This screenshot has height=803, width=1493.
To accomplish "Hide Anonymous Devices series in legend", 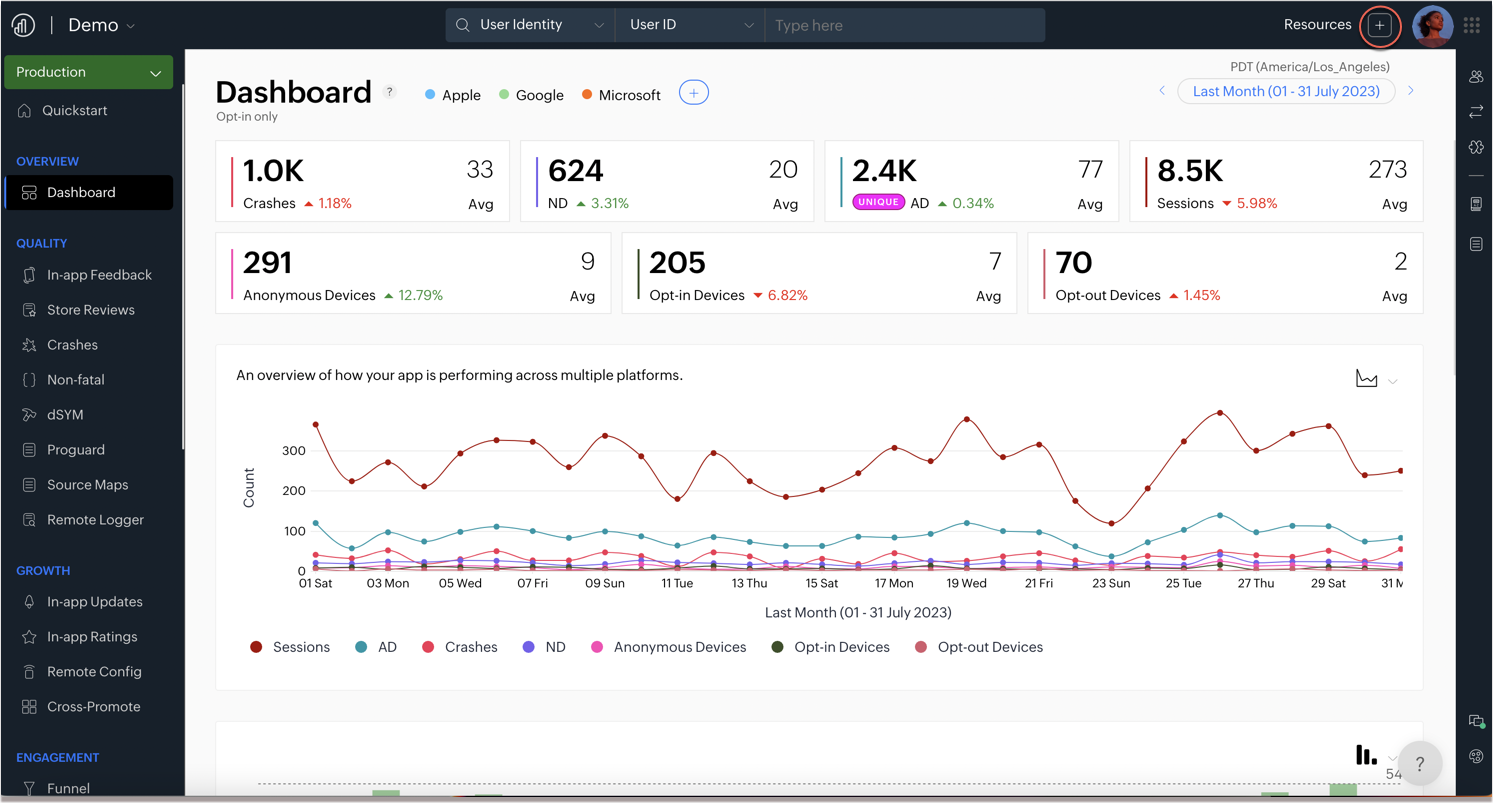I will 668,647.
